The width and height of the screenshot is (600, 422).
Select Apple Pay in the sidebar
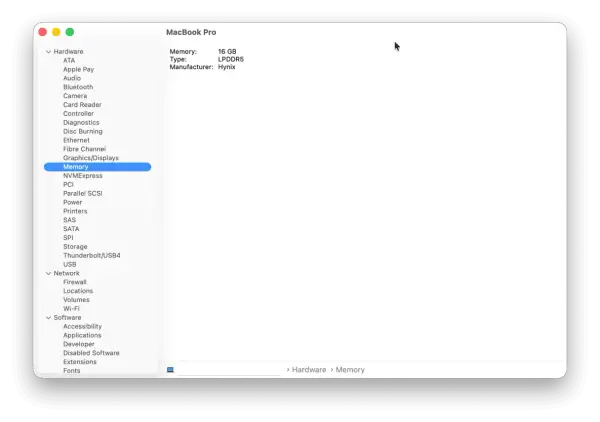78,69
